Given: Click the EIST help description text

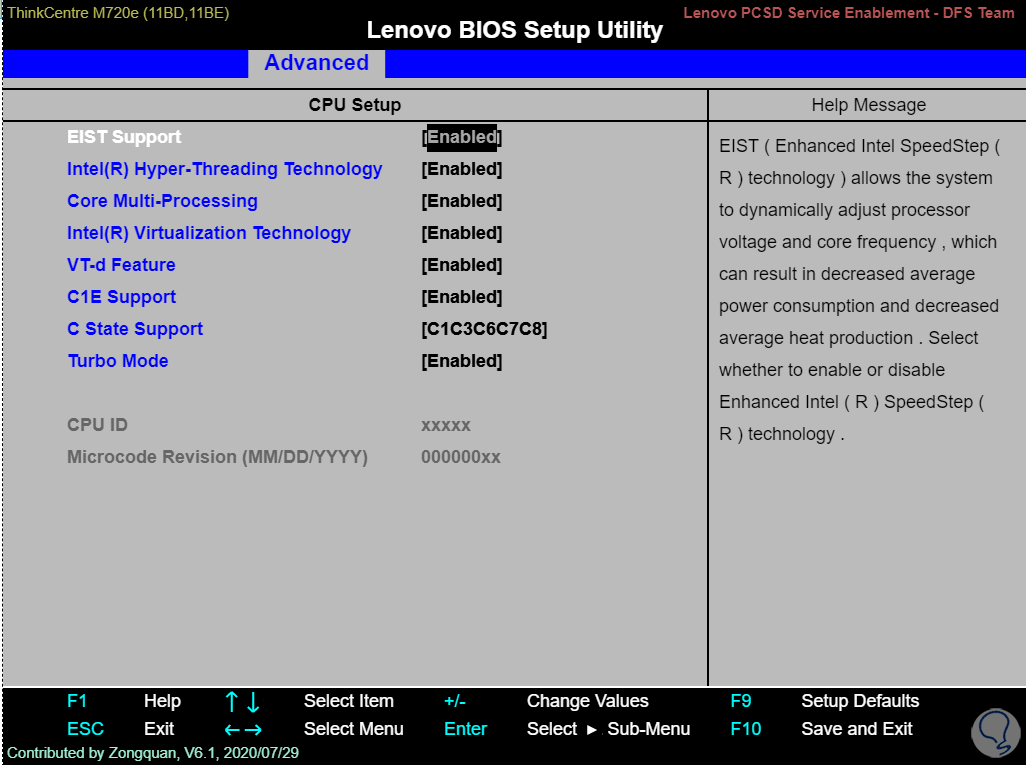Looking at the screenshot, I should click(x=858, y=290).
